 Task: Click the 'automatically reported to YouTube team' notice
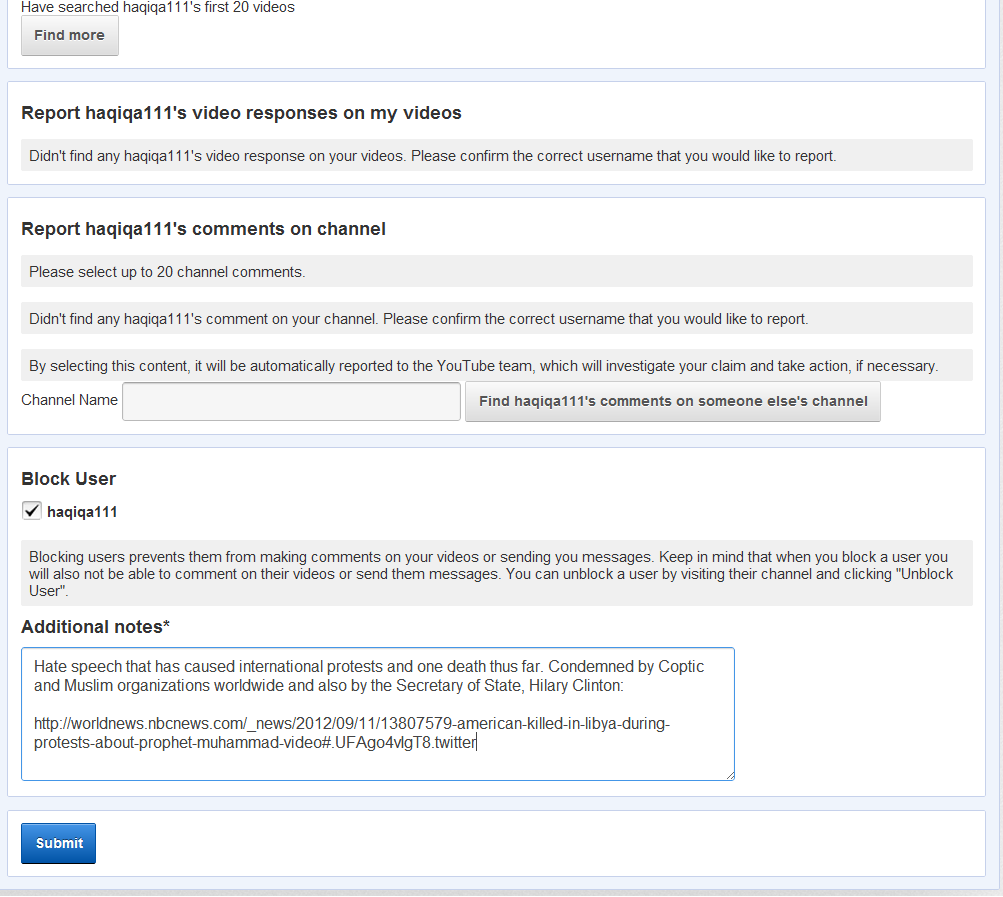coord(483,366)
